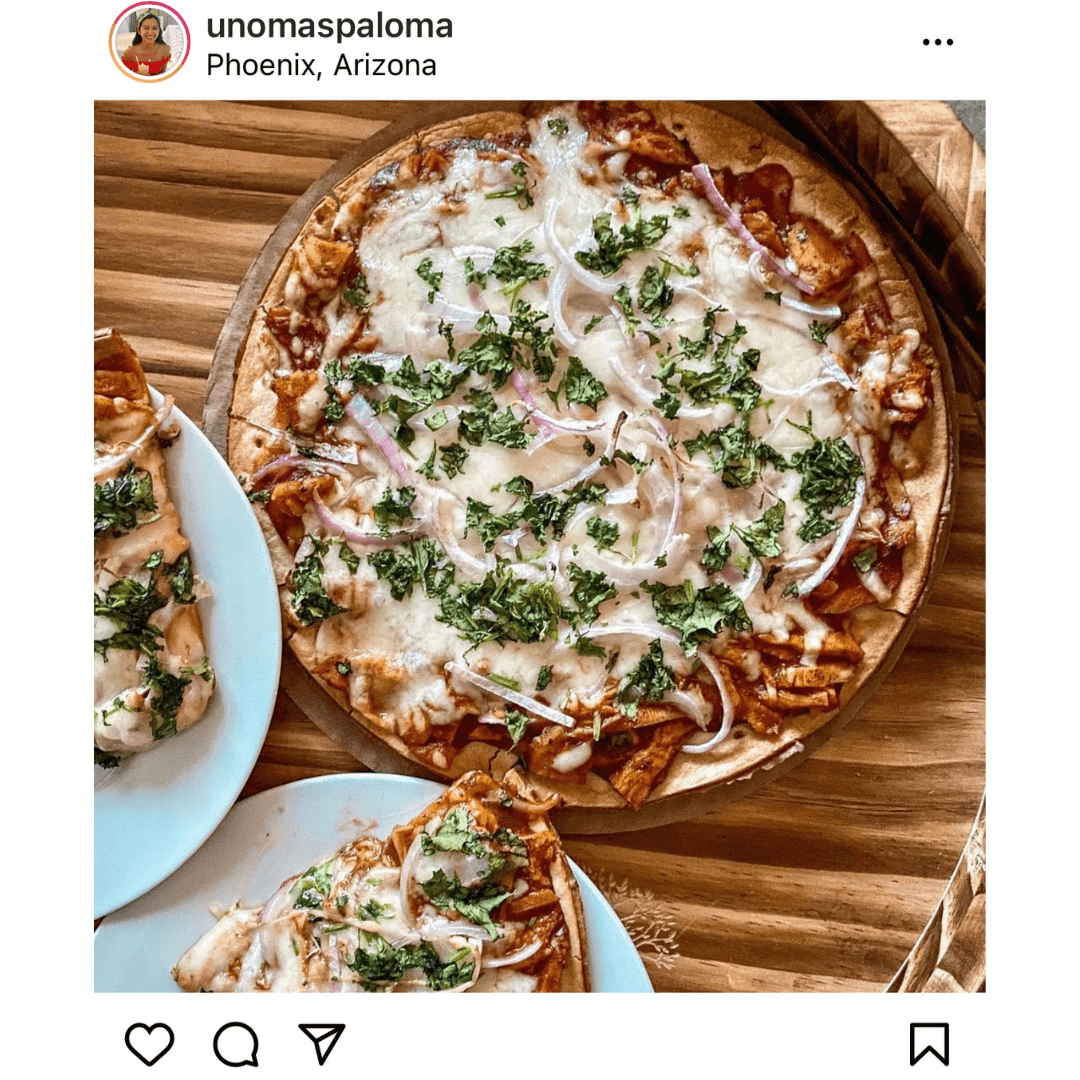Open the unomaspaloma username link
The height and width of the screenshot is (1080, 1080).
click(x=330, y=26)
